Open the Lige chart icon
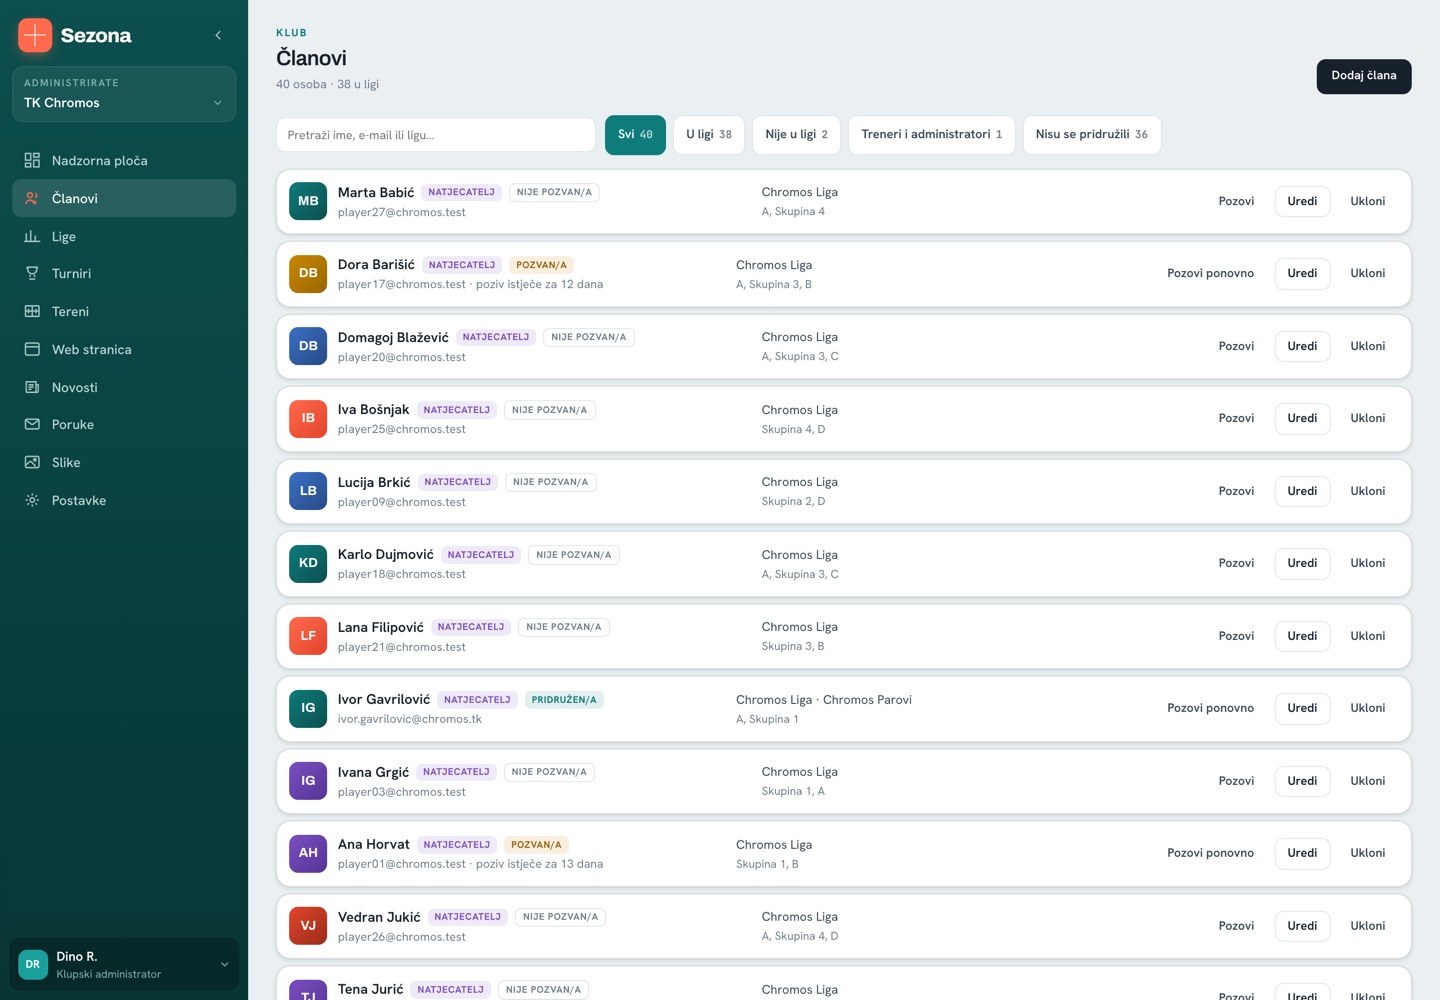This screenshot has height=1000, width=1440. [32, 236]
